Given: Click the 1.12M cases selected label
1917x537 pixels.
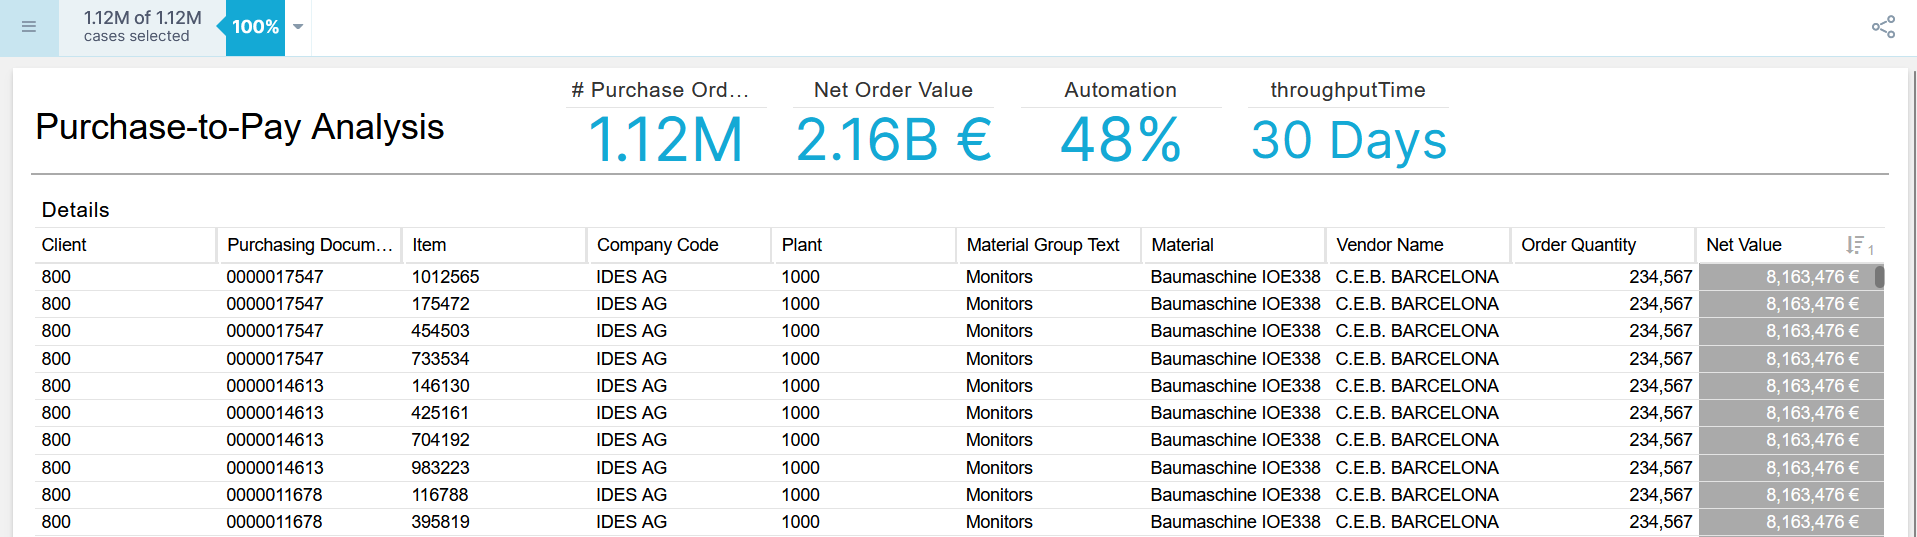Looking at the screenshot, I should pos(142,27).
